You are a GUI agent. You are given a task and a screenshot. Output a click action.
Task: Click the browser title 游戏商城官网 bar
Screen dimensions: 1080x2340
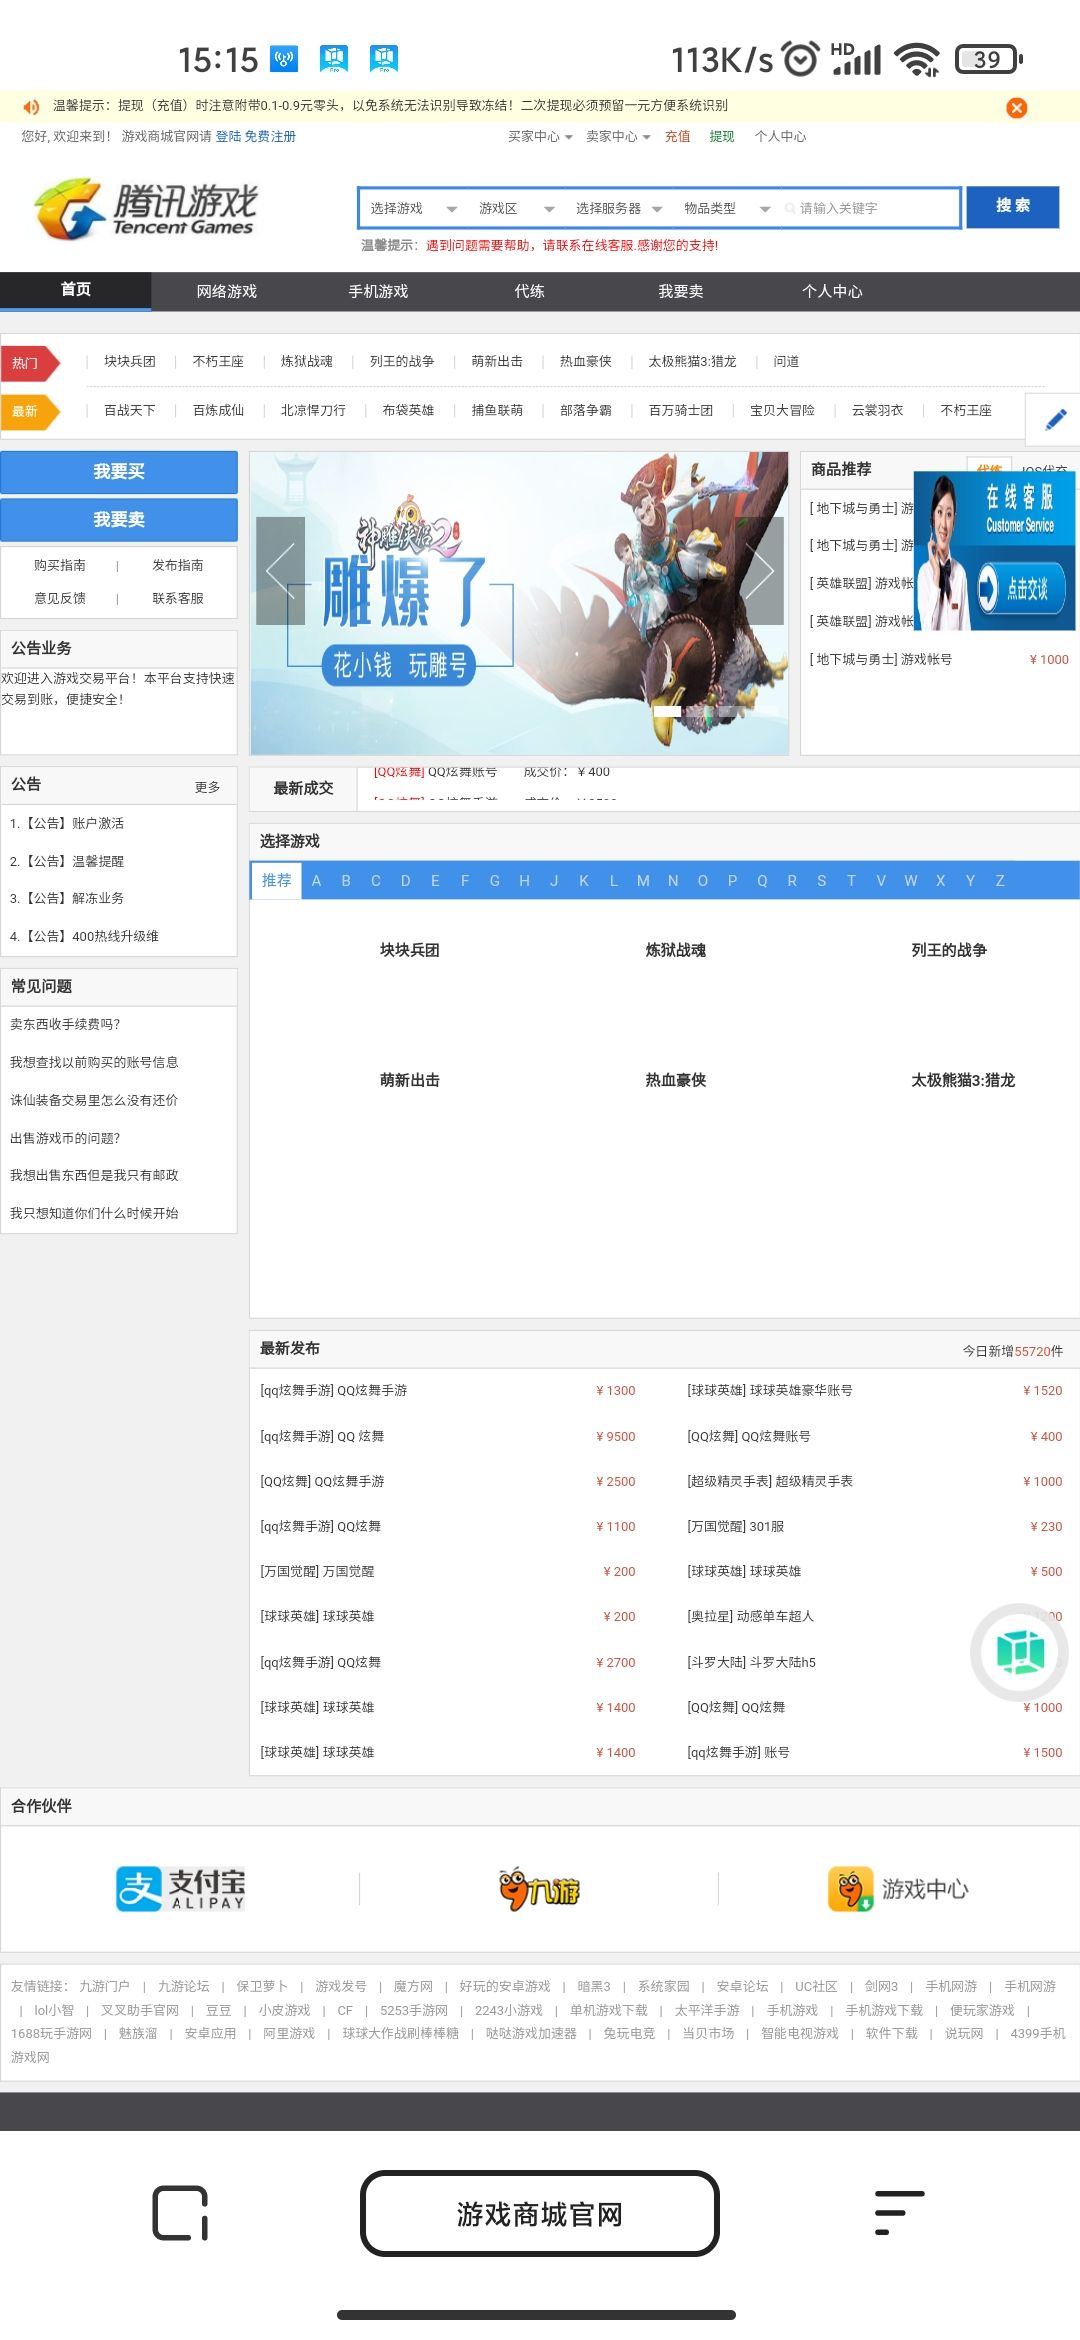click(540, 2213)
